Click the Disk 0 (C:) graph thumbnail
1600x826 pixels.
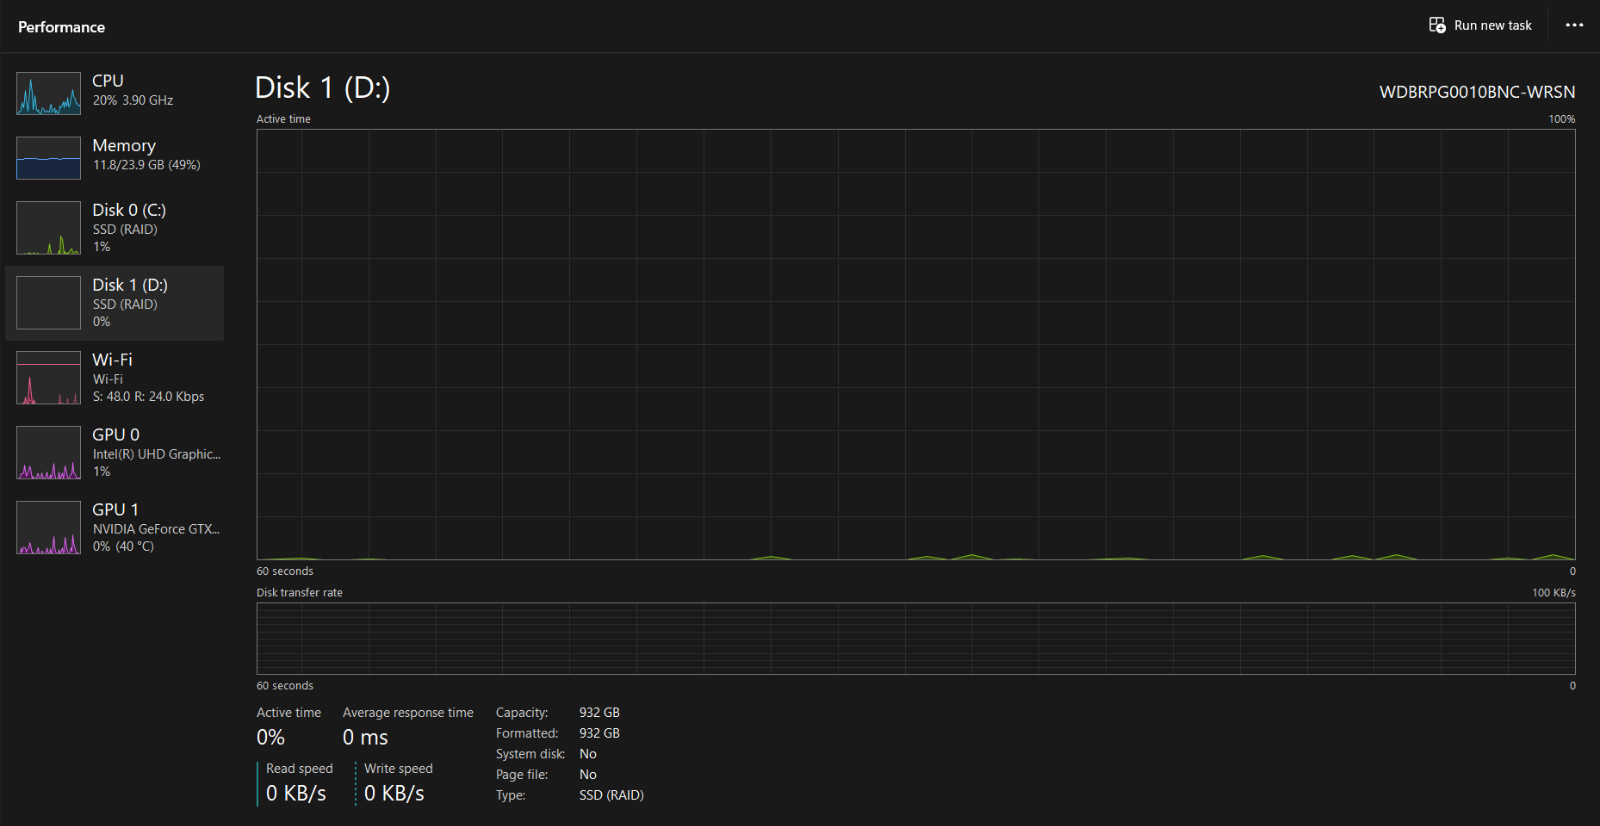tap(48, 228)
